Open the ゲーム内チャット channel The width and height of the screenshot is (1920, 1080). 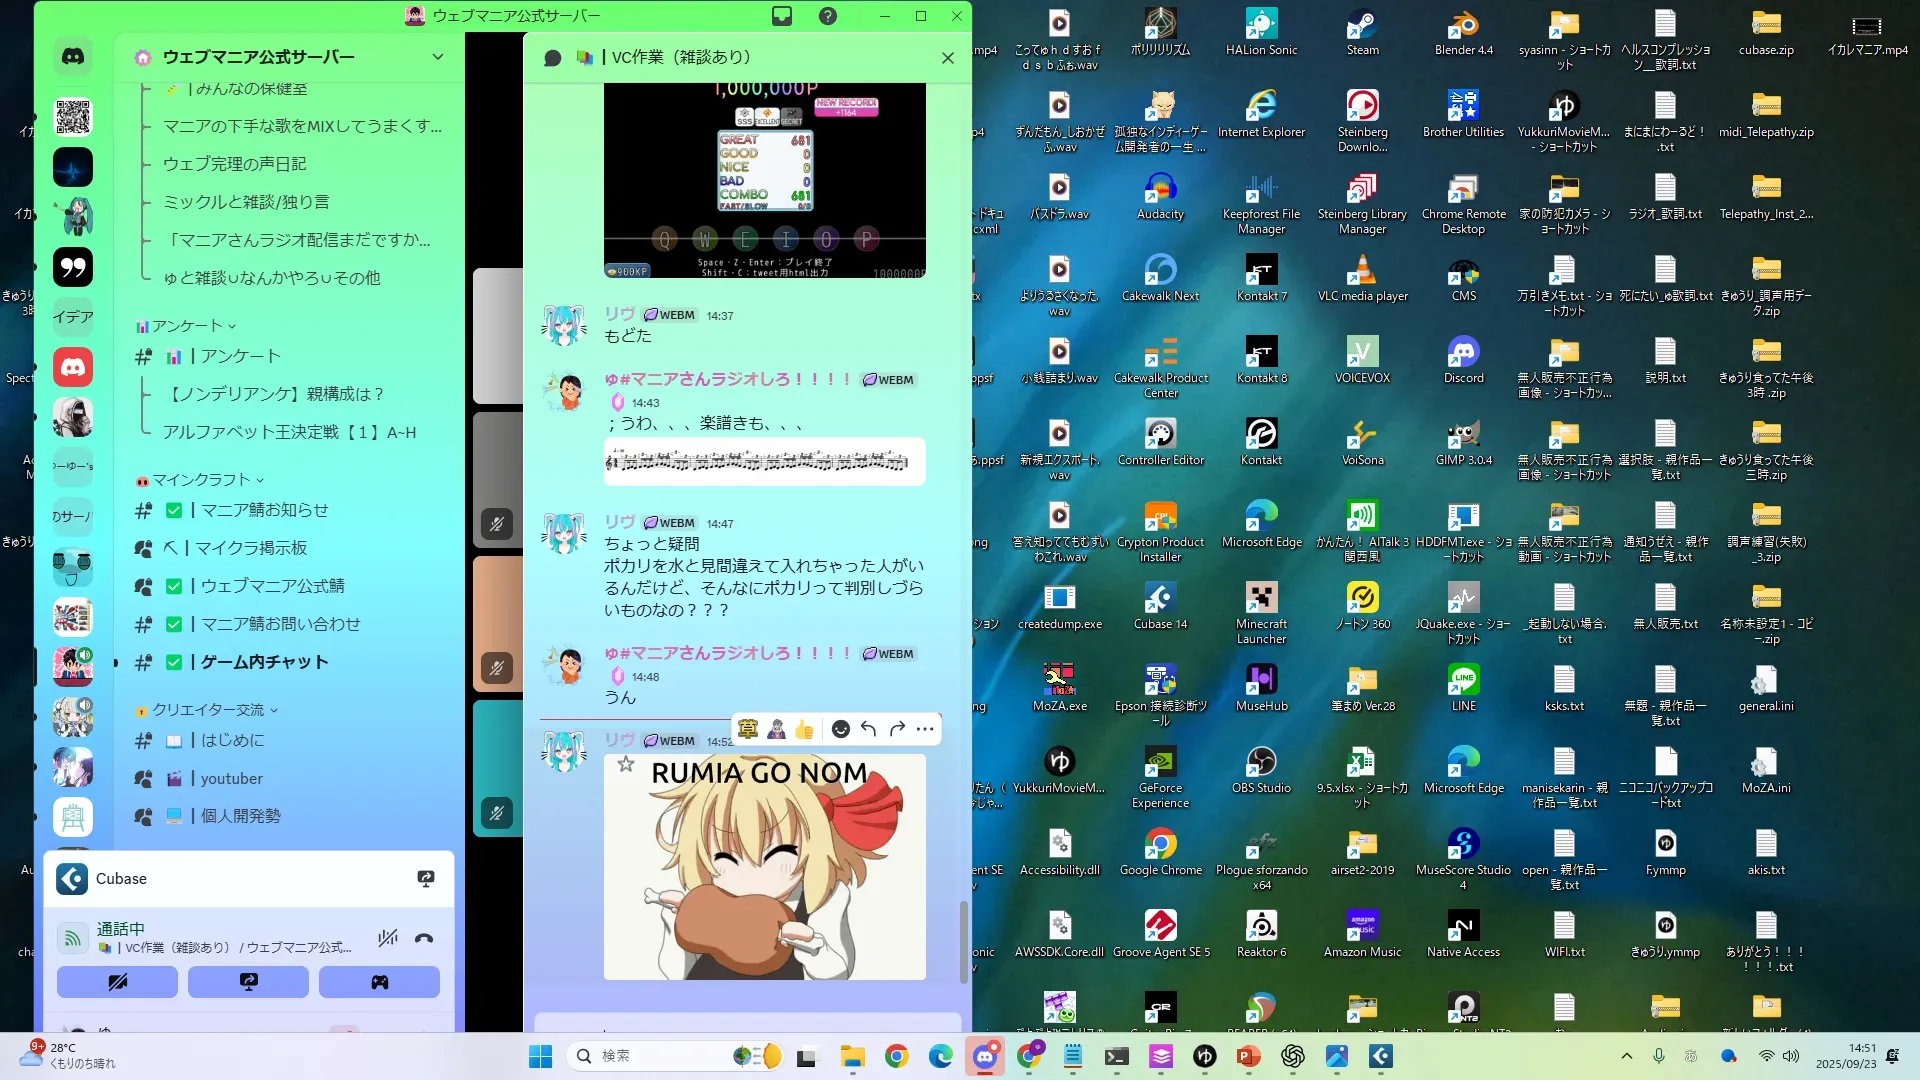[264, 662]
